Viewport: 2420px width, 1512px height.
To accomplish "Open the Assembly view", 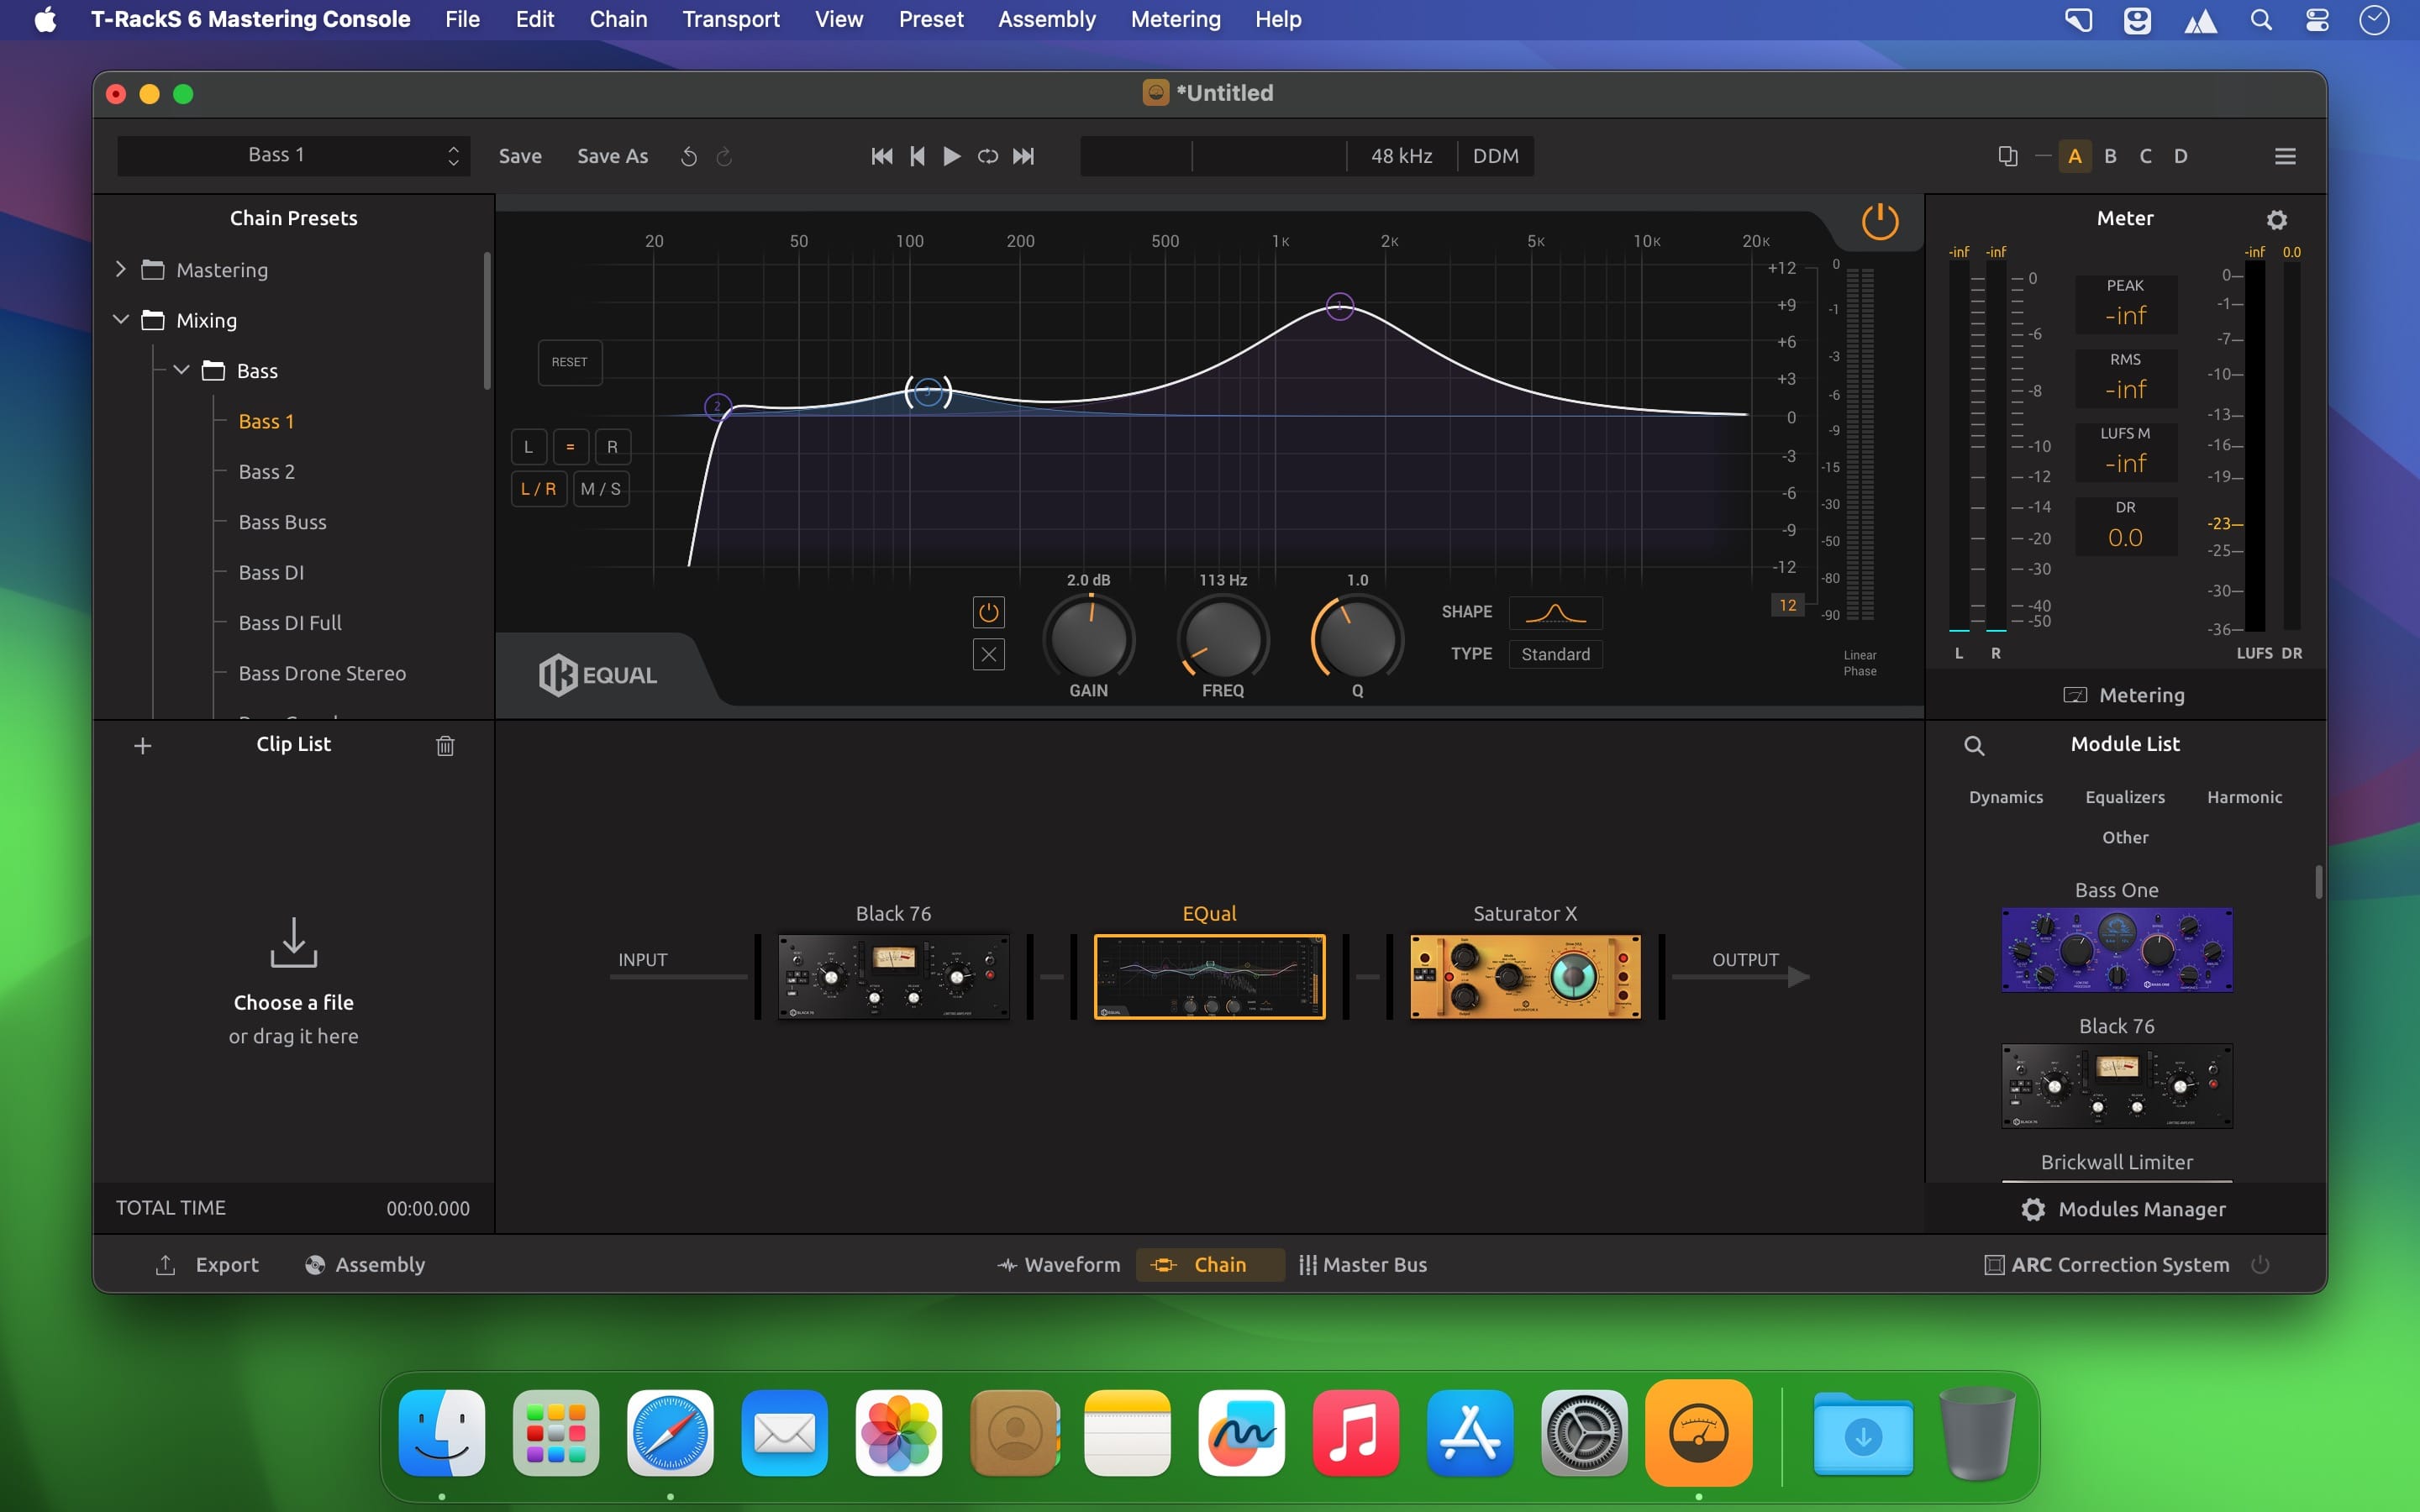I will [x=365, y=1264].
